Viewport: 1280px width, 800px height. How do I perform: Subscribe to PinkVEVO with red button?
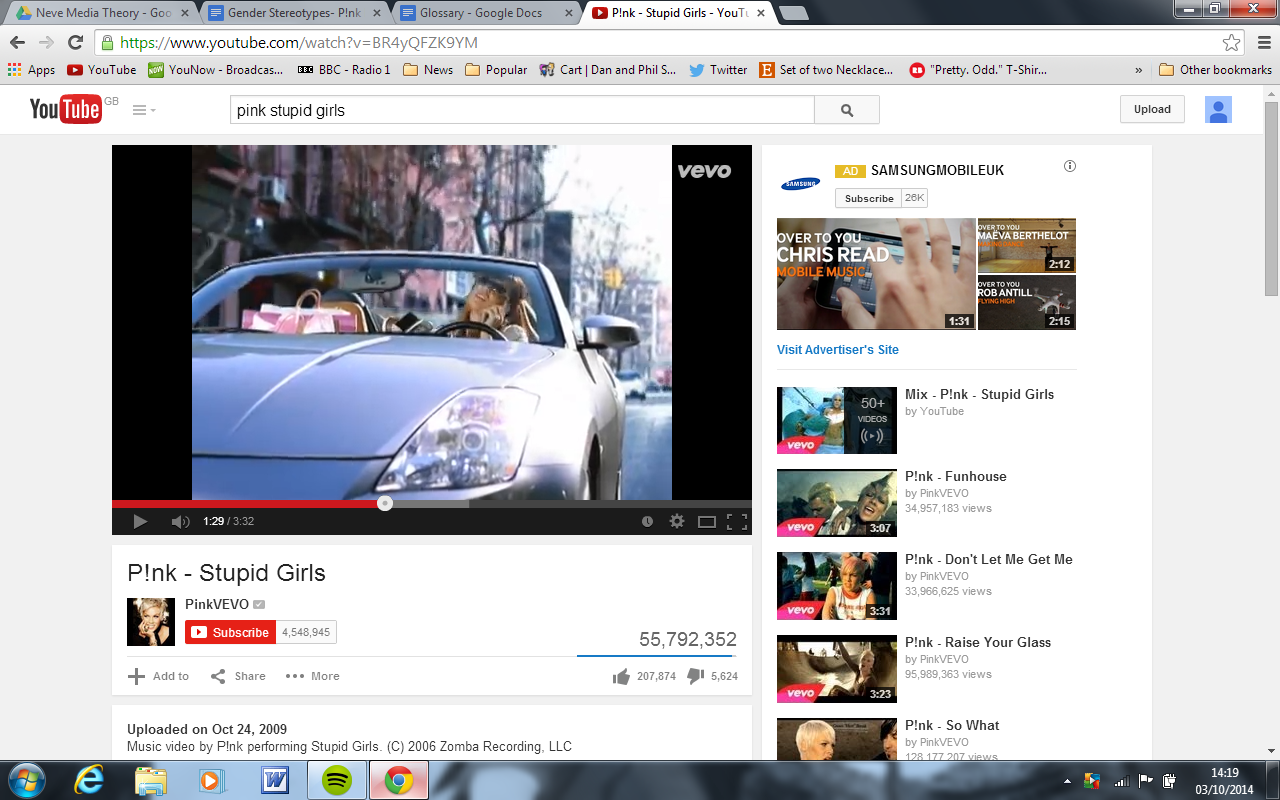pos(230,632)
